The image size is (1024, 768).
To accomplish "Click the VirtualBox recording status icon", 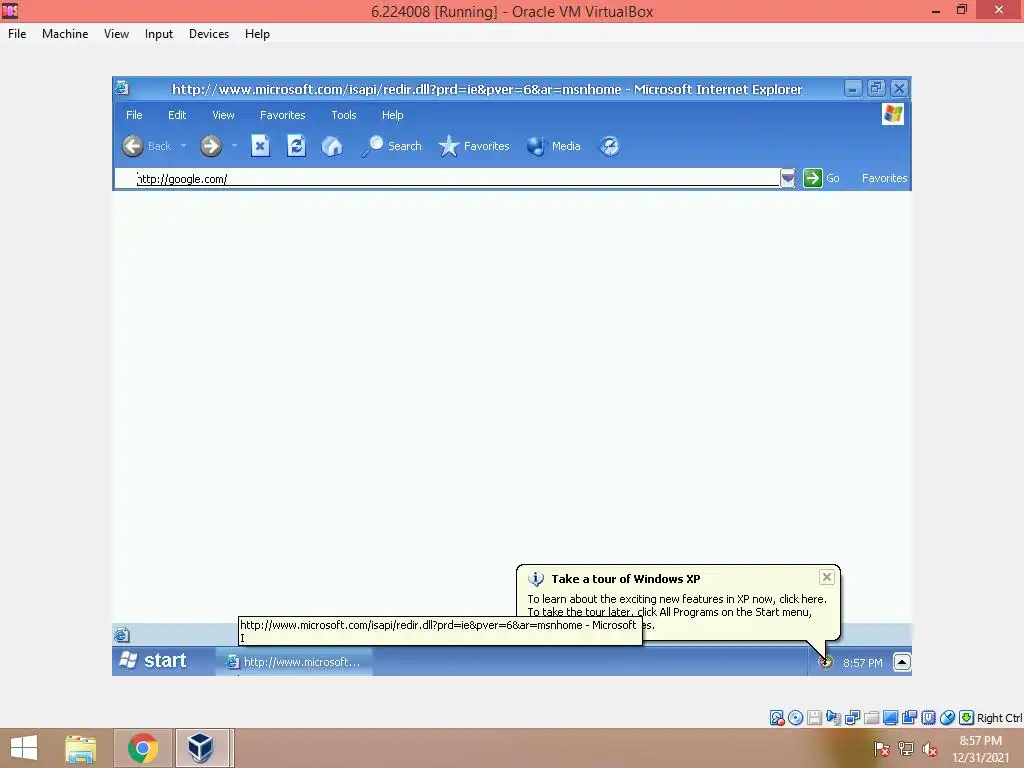I will [909, 718].
